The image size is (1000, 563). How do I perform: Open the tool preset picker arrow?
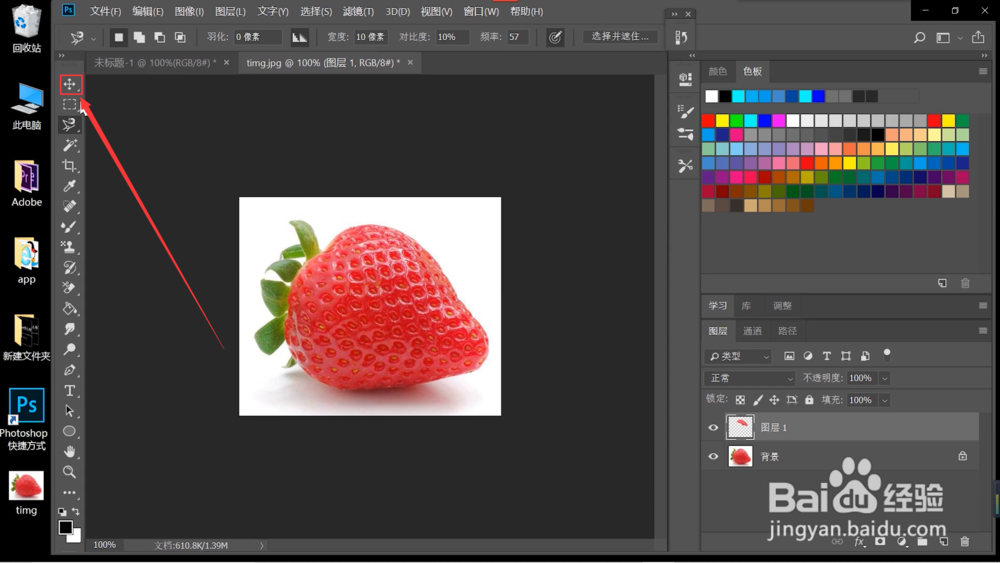[93, 38]
